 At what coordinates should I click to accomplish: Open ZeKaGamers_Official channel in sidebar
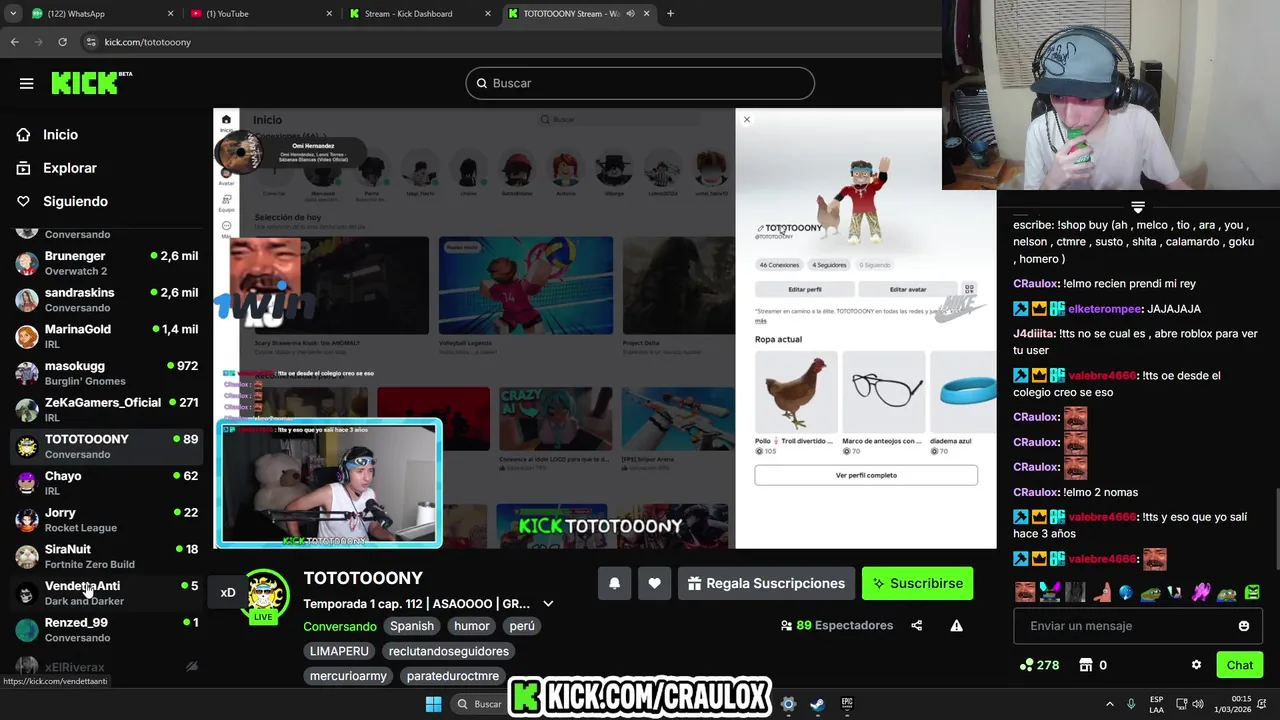[x=106, y=410]
